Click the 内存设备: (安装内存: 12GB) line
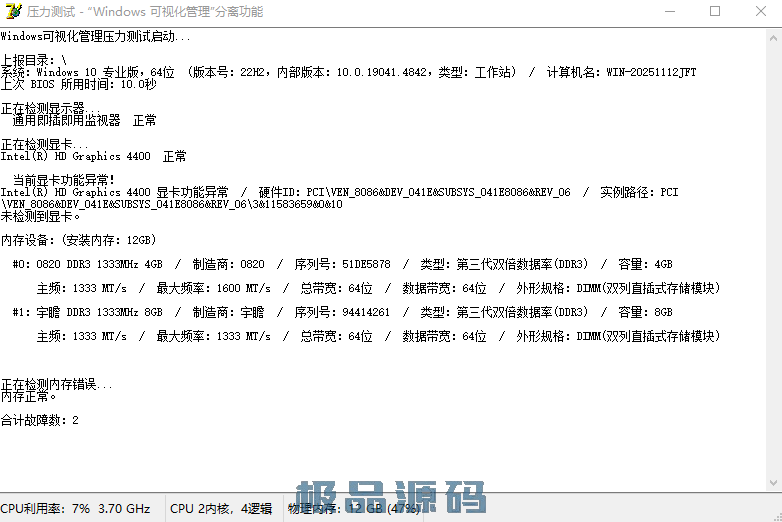Screen dimensions: 782x522 click(78, 240)
